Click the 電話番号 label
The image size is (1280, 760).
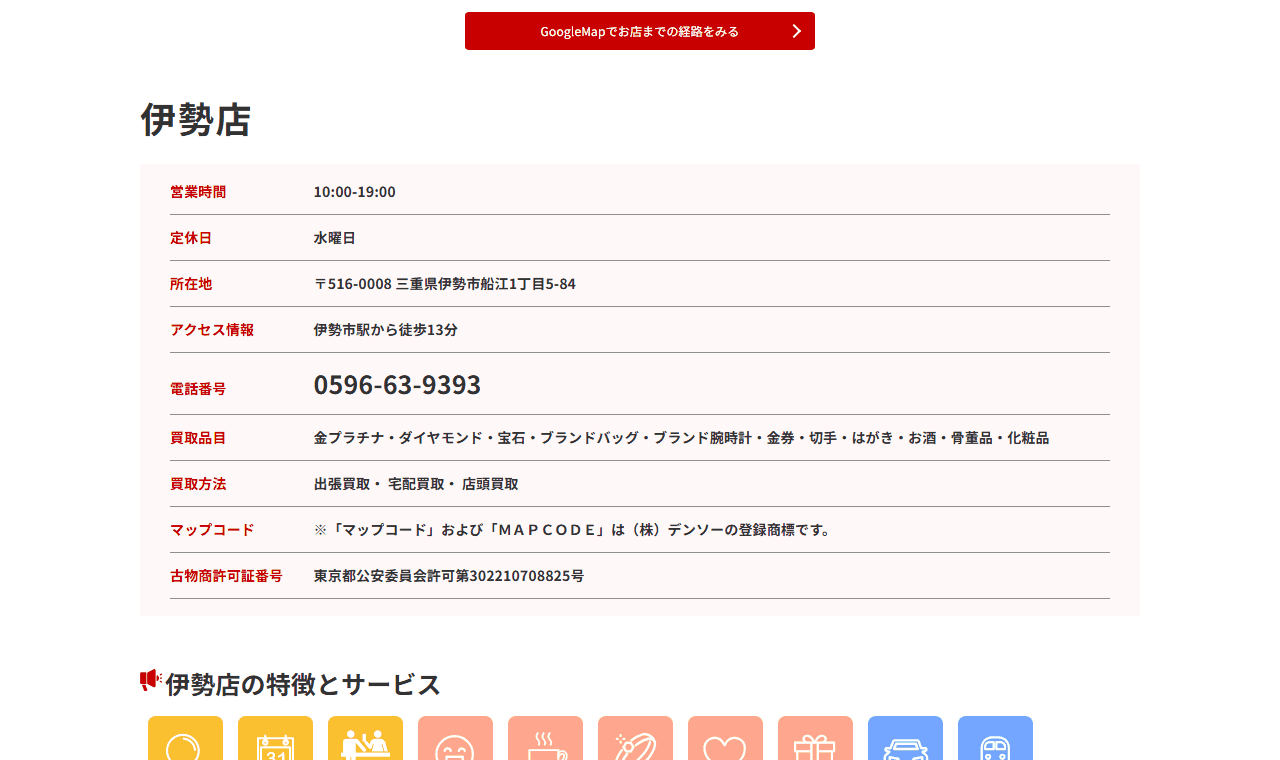pos(198,389)
